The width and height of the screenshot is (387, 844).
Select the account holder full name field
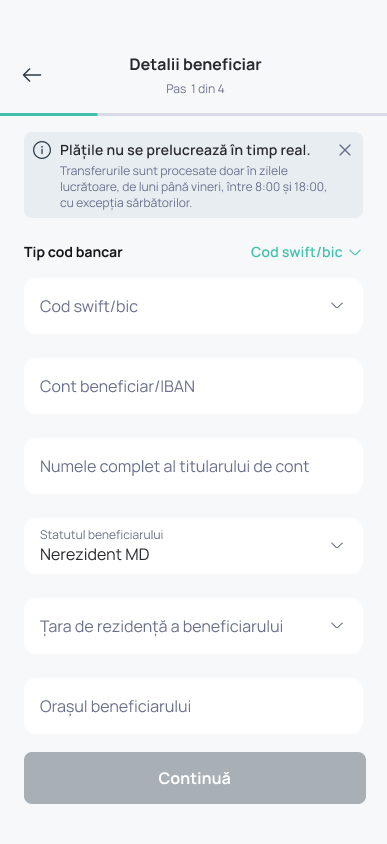tap(193, 466)
